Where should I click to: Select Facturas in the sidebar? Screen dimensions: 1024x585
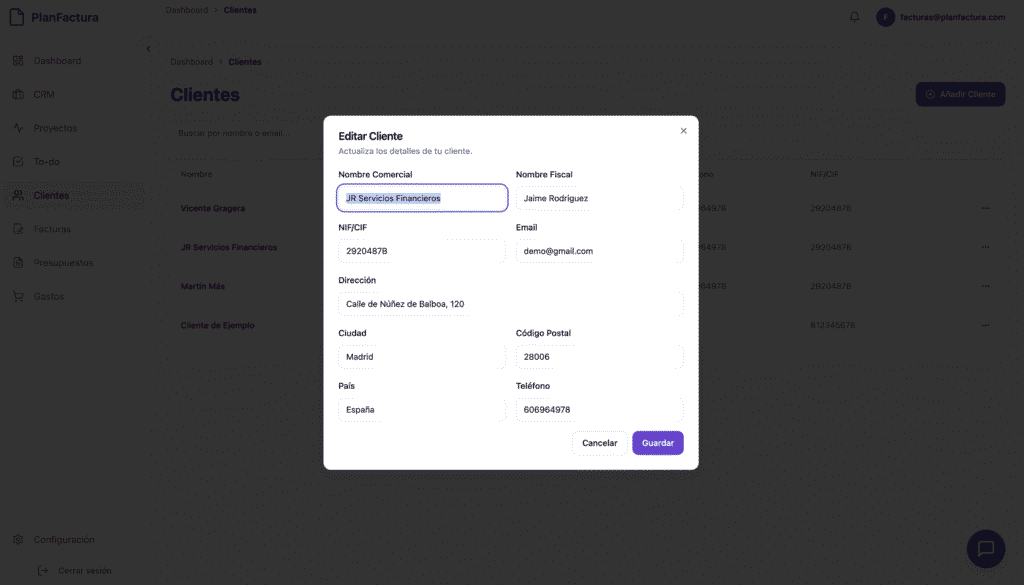(52, 229)
